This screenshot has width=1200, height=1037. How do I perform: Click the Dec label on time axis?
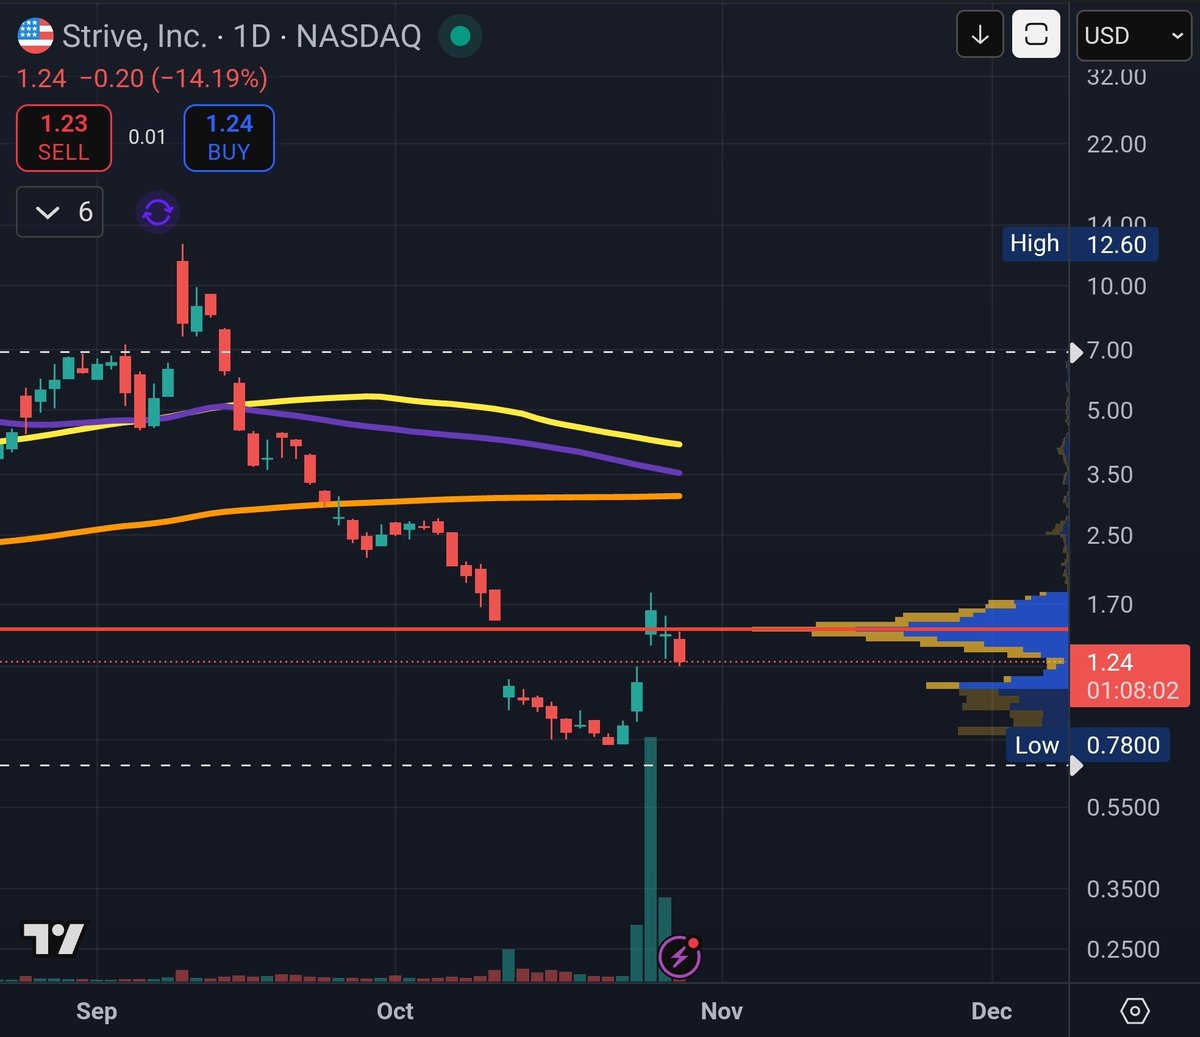point(991,1011)
